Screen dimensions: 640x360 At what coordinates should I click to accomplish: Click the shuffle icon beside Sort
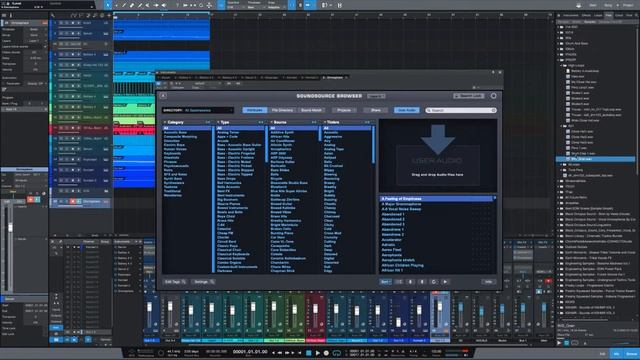(400, 282)
